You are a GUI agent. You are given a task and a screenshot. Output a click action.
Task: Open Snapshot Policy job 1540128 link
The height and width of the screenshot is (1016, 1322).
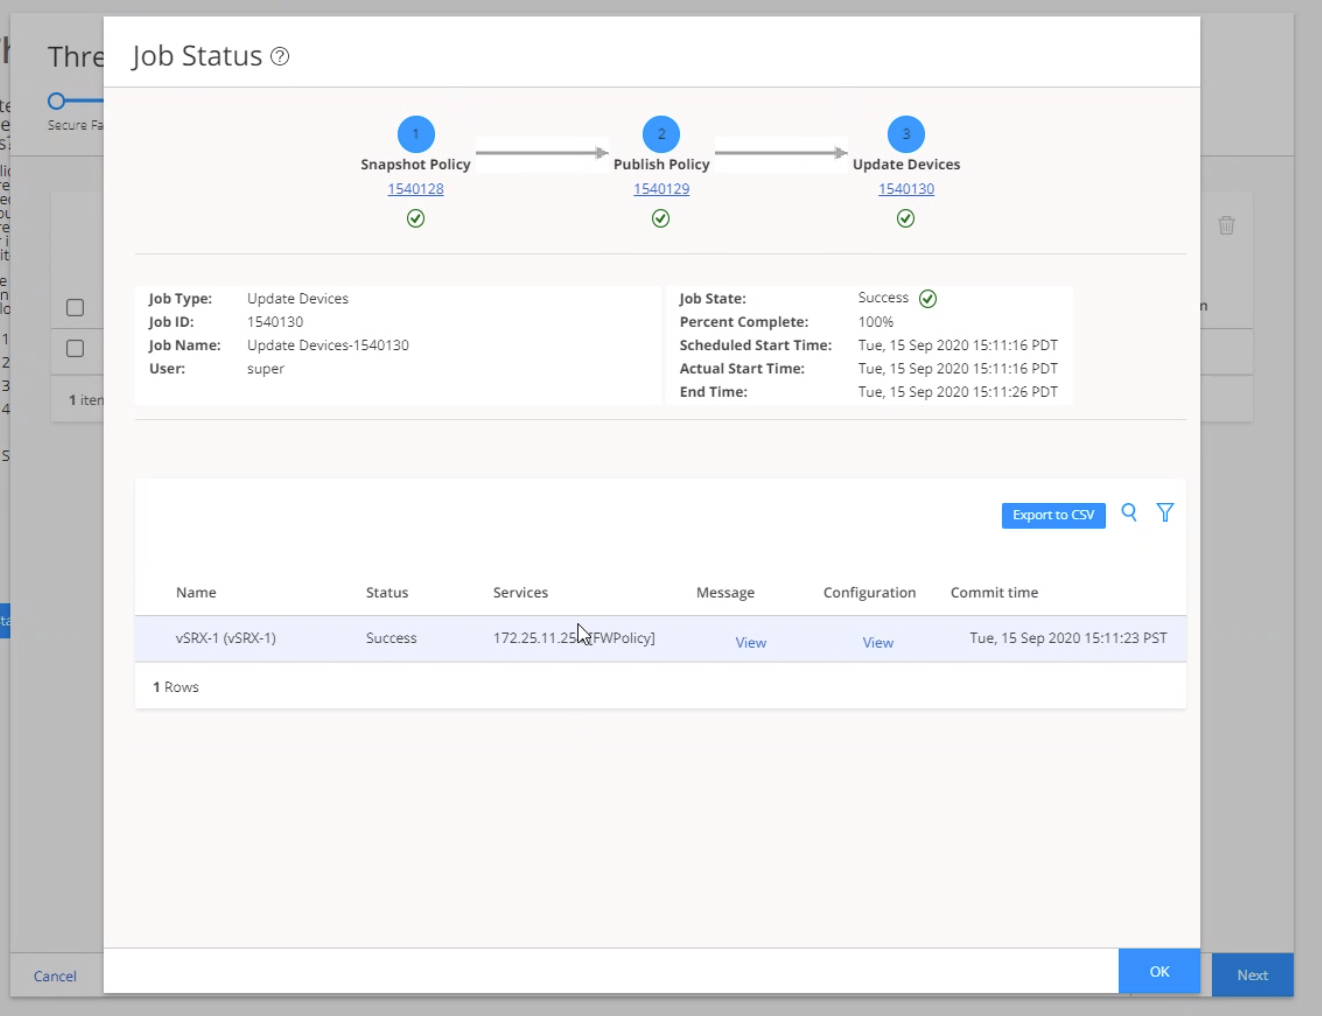pos(416,189)
